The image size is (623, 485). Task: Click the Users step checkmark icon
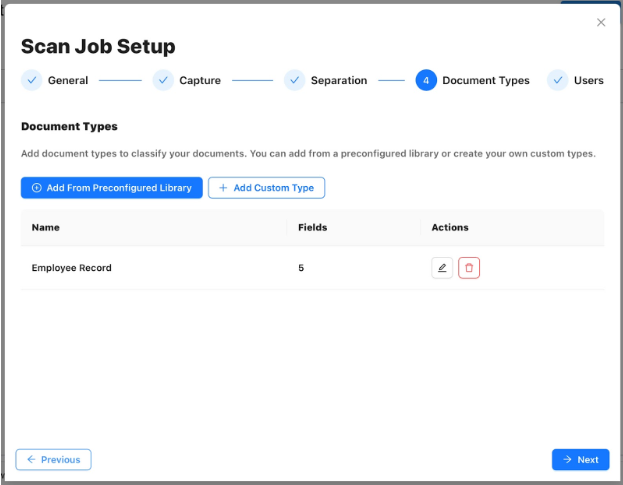(557, 80)
